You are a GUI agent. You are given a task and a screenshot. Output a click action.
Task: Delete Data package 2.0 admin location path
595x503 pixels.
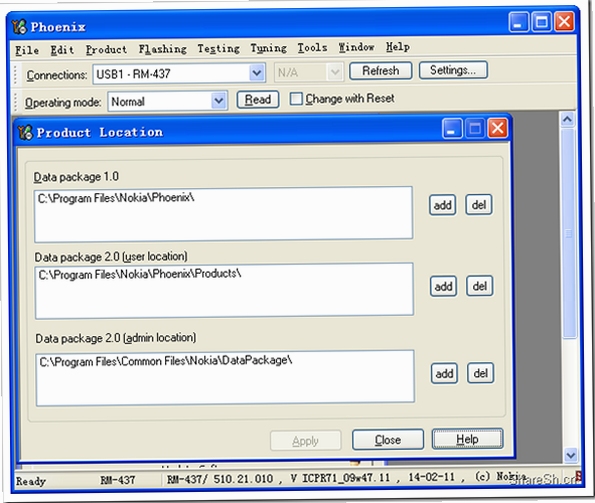(x=480, y=373)
